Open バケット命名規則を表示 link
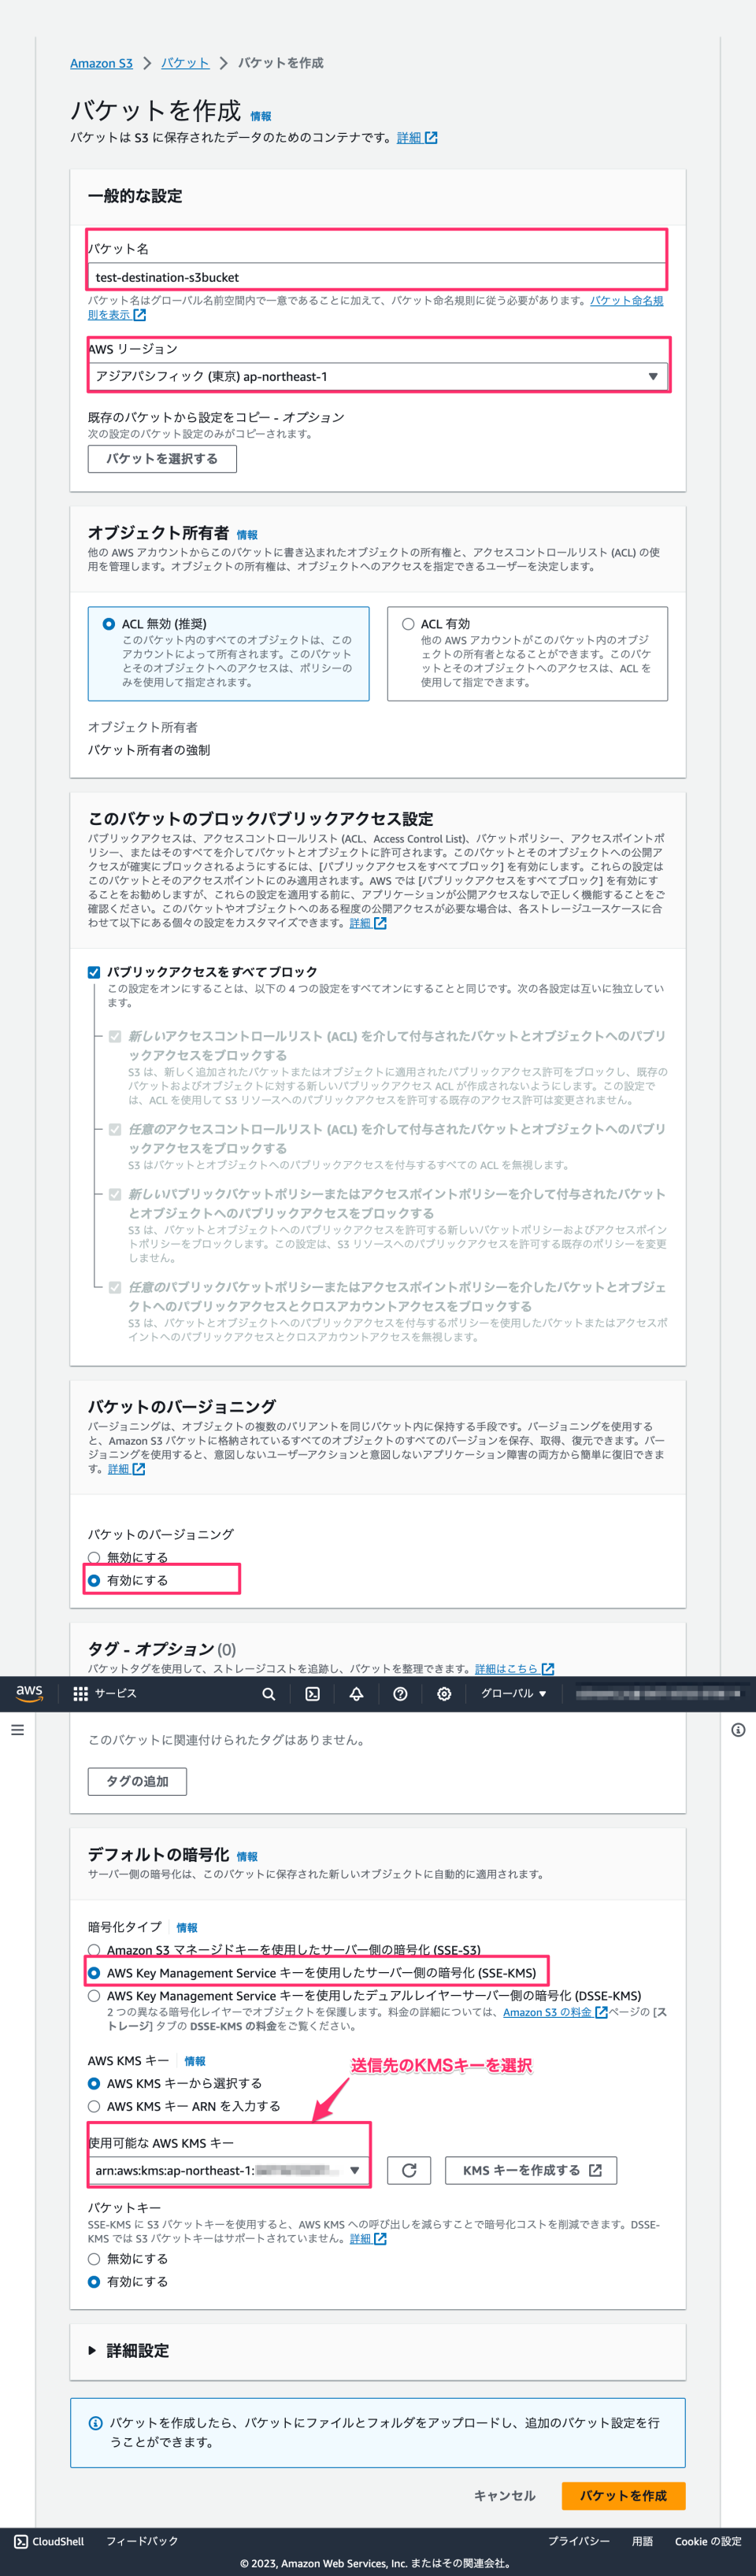Viewport: 756px width, 2576px height. (x=375, y=307)
